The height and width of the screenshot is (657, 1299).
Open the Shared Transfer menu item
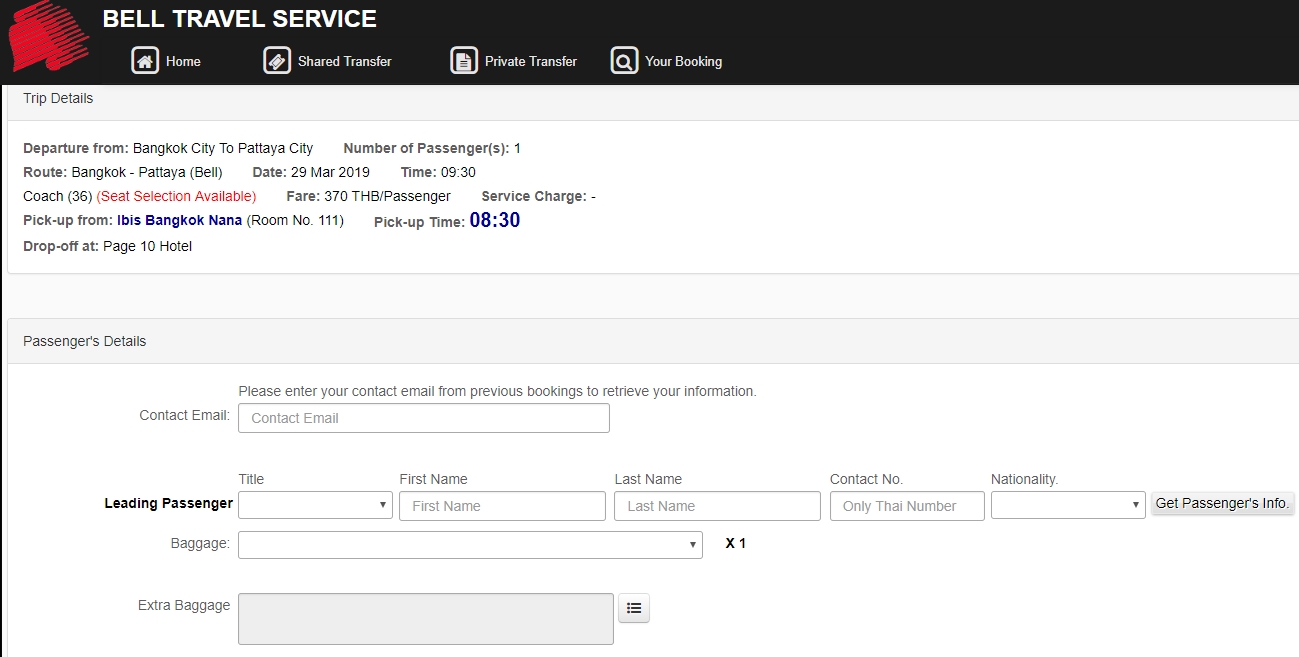[x=344, y=62]
